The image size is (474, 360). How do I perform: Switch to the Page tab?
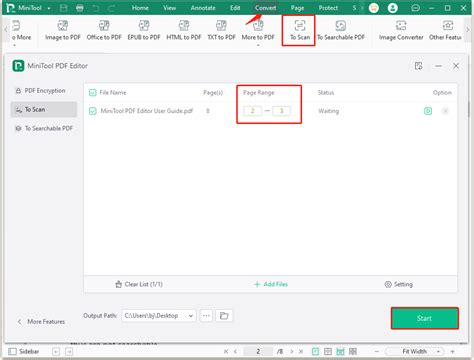coord(297,8)
